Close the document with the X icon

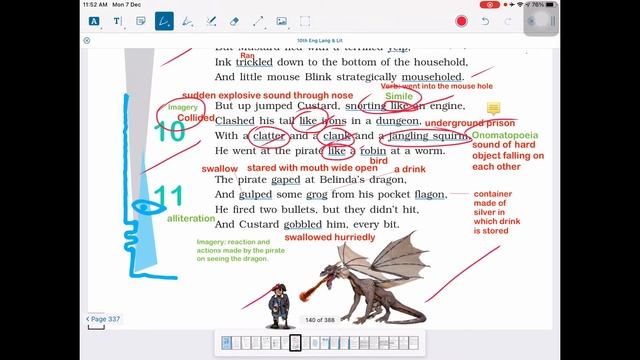(x=87, y=40)
